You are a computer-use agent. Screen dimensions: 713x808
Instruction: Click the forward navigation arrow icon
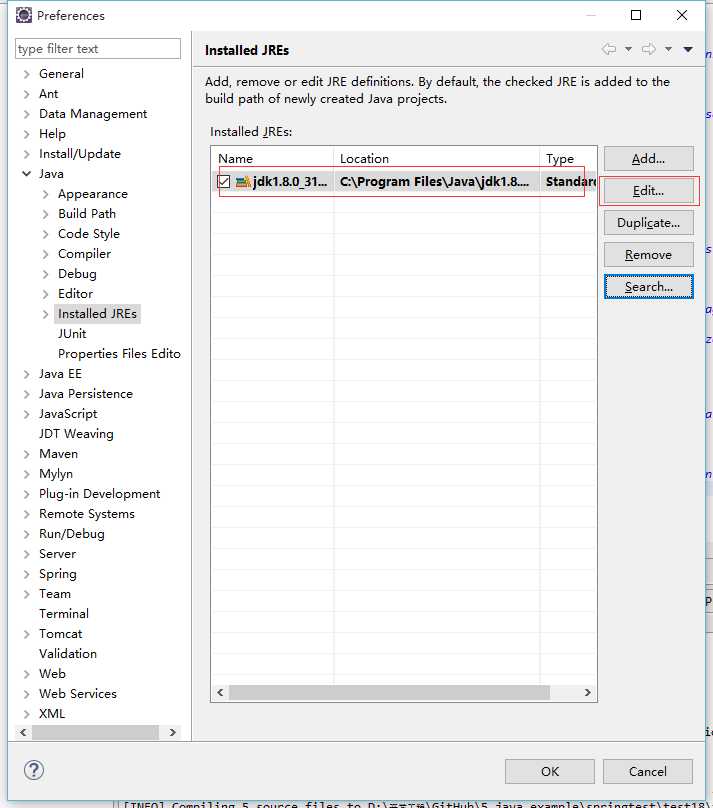point(649,49)
